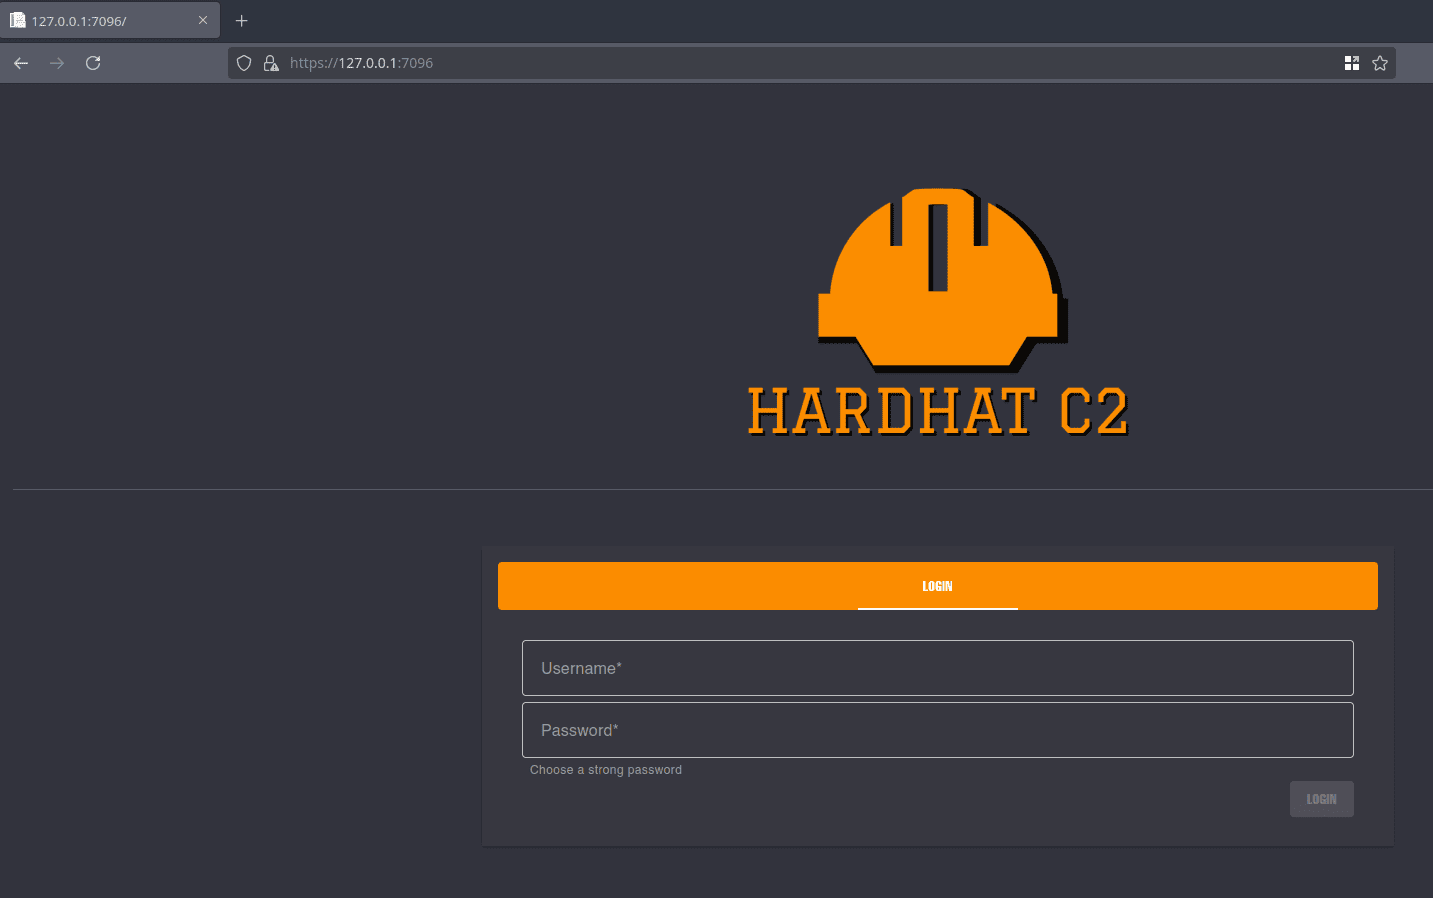This screenshot has height=898, width=1433.
Task: Click the URL address bar text
Action: click(x=361, y=63)
